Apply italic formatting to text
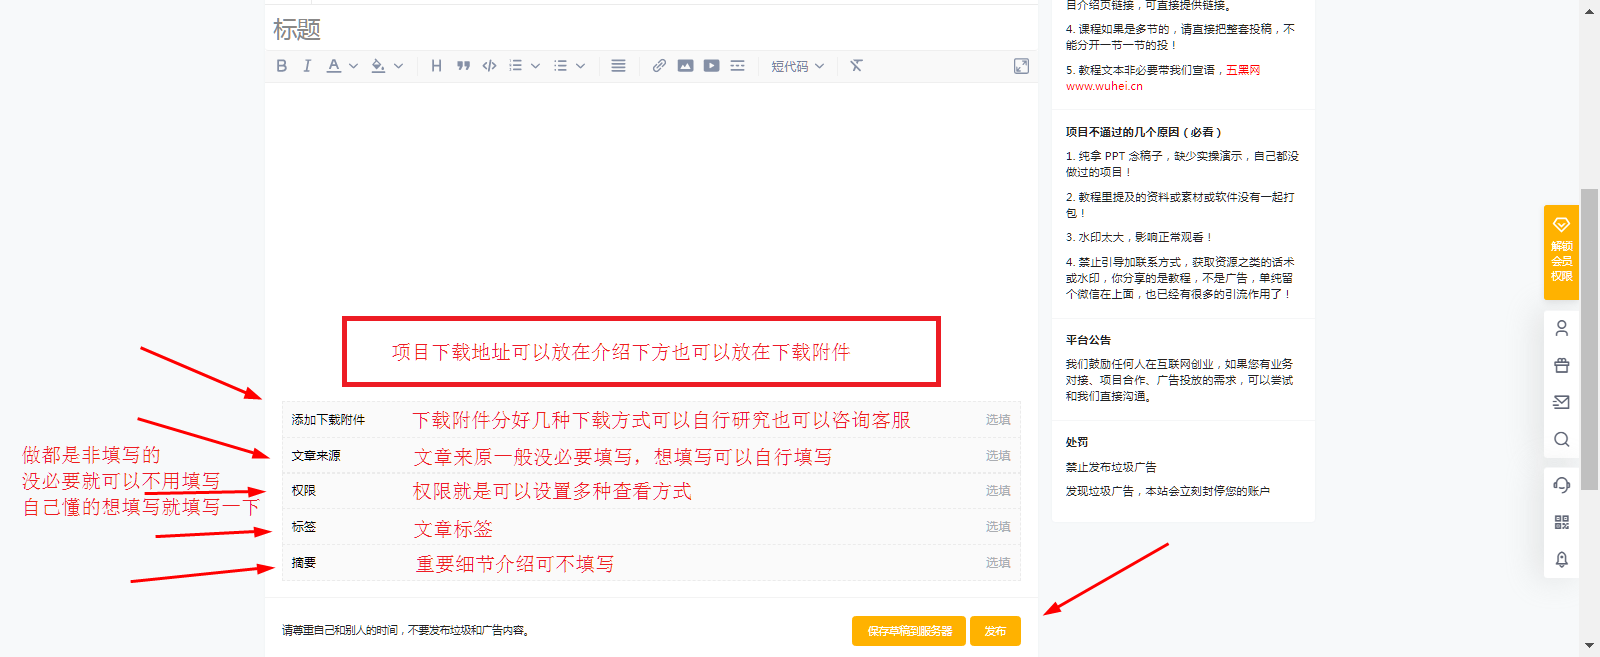 (307, 66)
